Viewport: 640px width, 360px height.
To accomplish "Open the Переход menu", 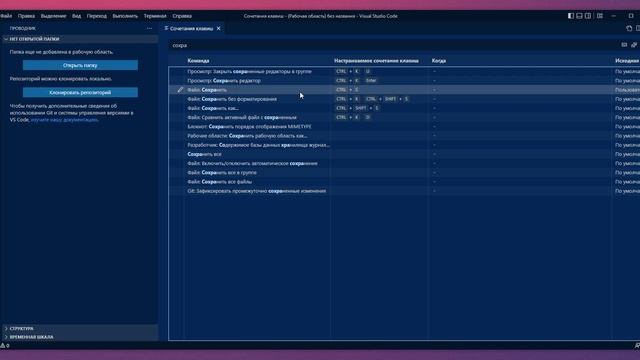I will 97,16.
